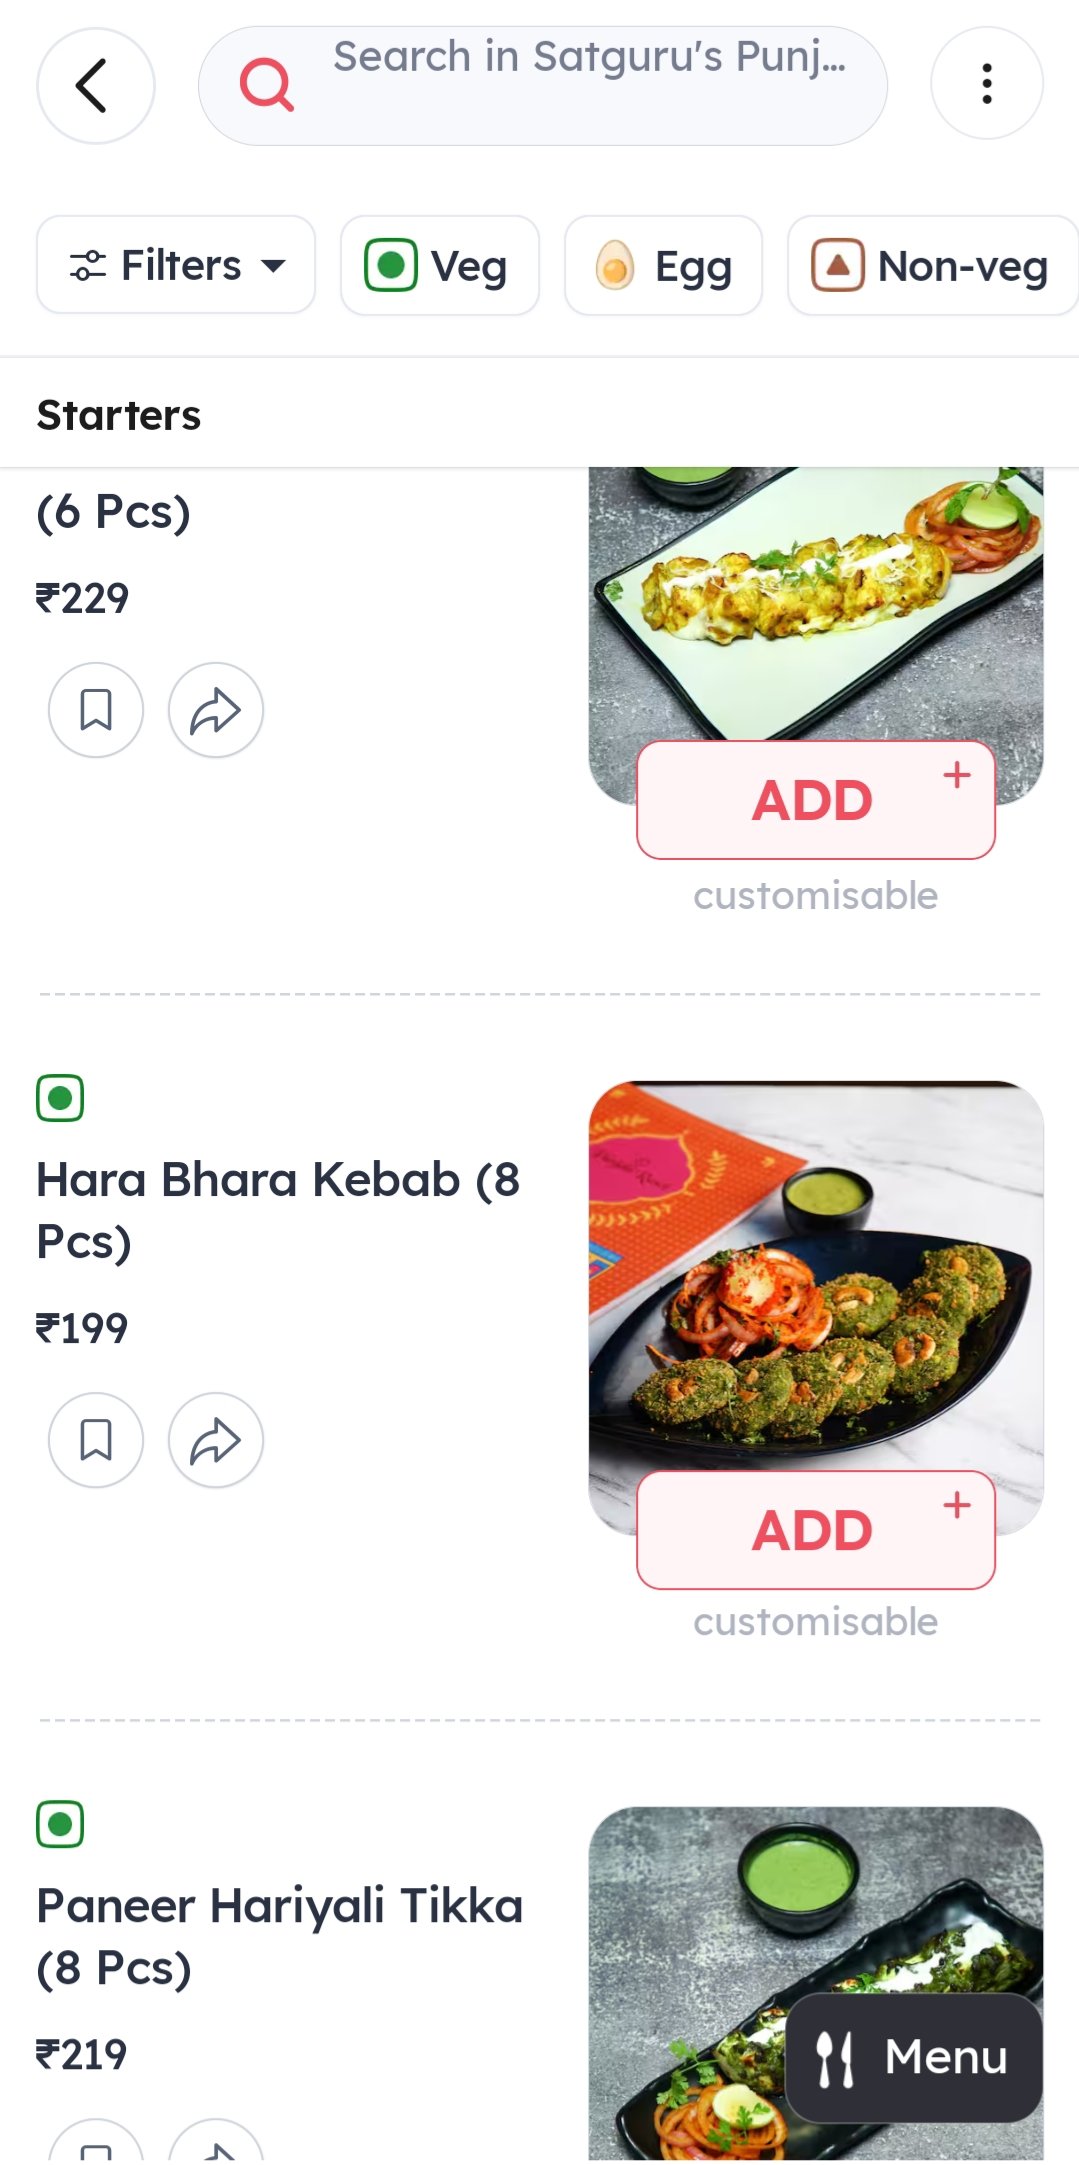The image size is (1079, 2165).
Task: Open the Starters section header
Action: [119, 415]
